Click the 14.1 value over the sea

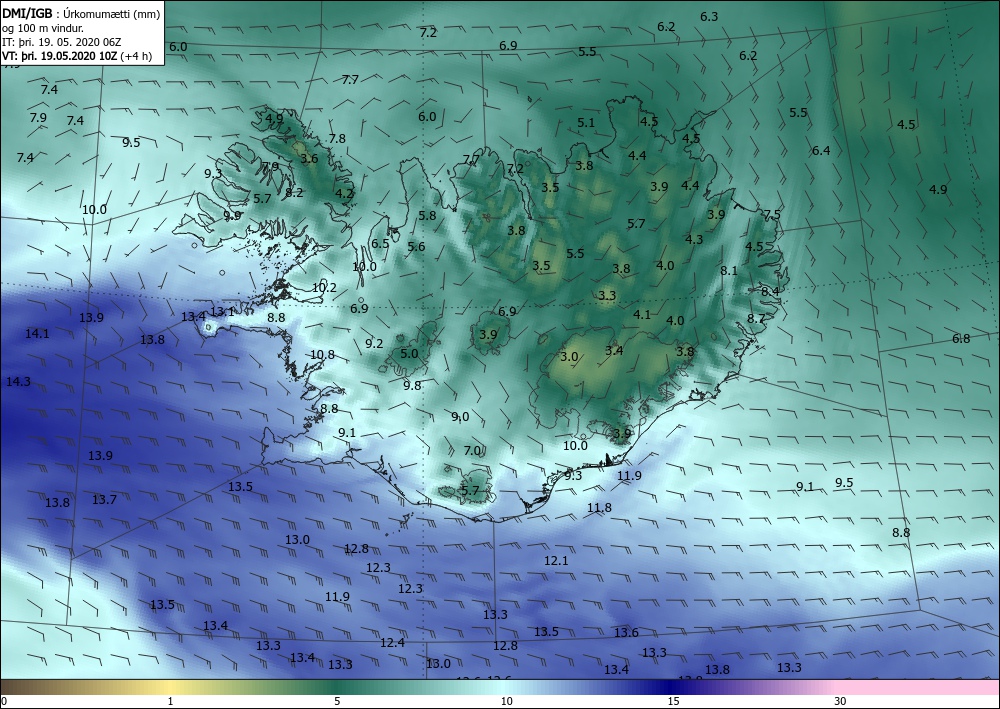37,333
